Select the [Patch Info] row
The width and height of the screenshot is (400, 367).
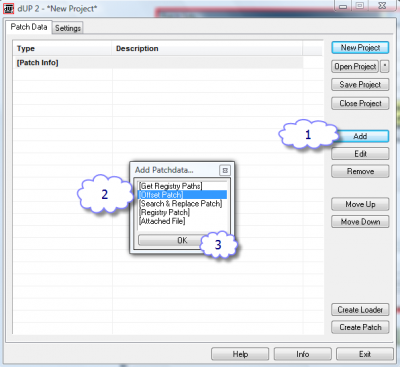(159, 63)
